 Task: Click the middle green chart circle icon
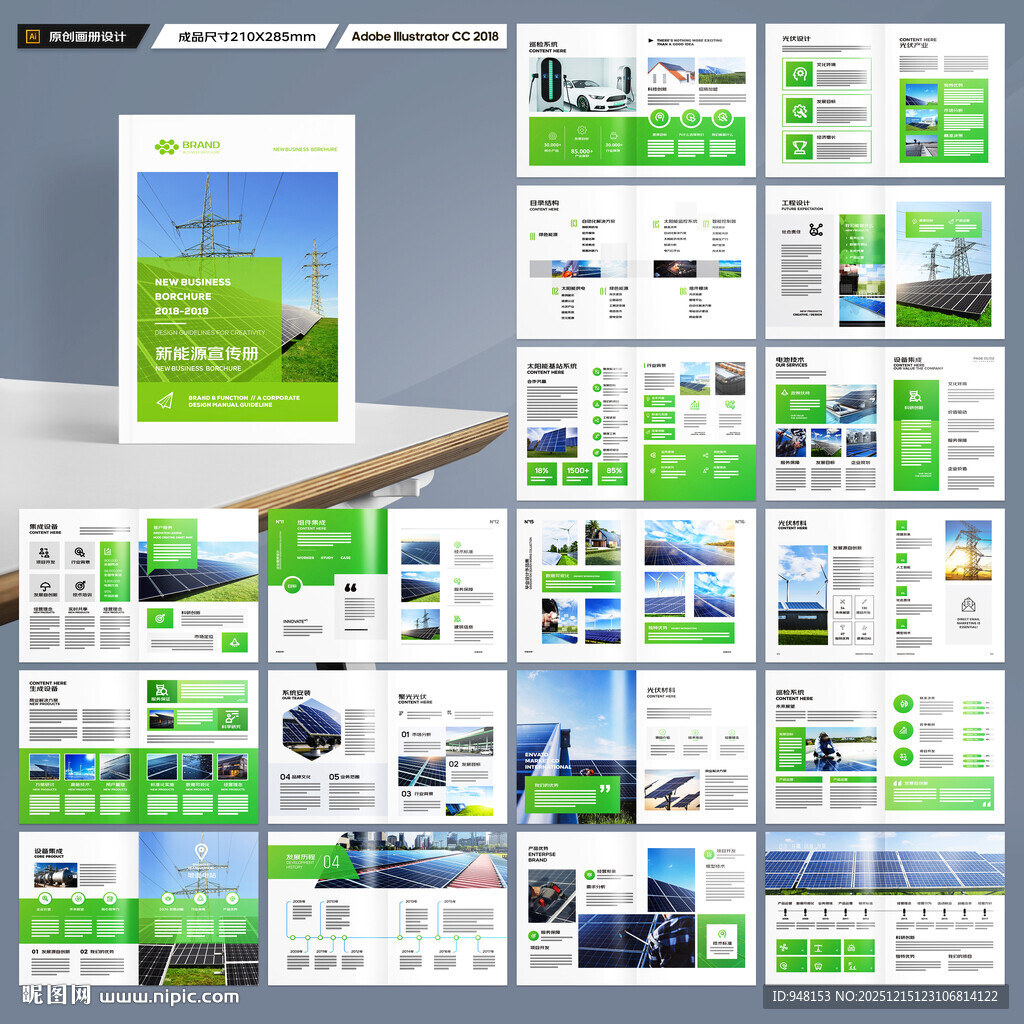click(x=903, y=730)
